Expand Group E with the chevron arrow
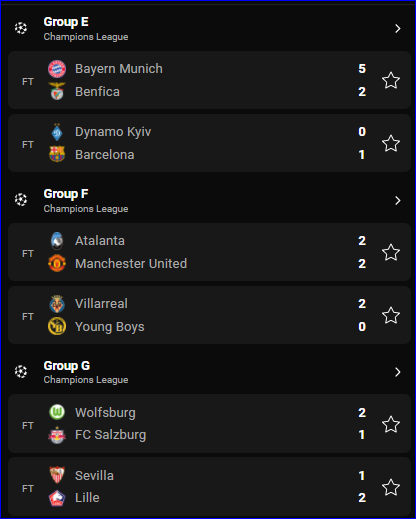The height and width of the screenshot is (519, 416). (398, 29)
